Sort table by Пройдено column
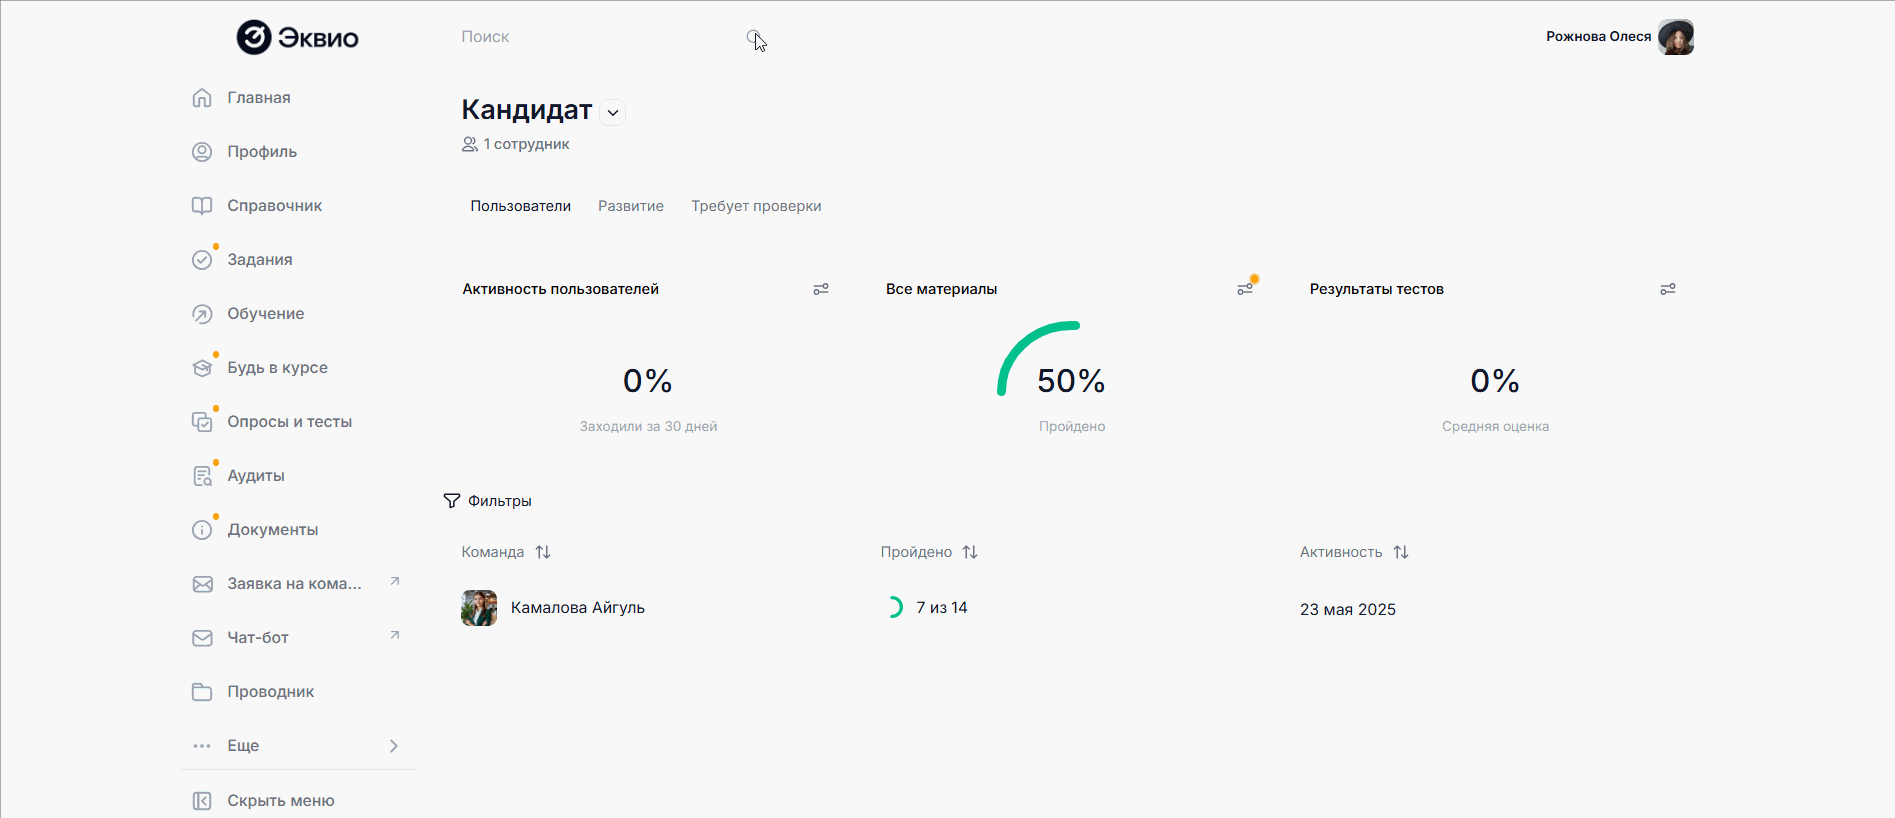The image size is (1895, 818). (x=970, y=552)
